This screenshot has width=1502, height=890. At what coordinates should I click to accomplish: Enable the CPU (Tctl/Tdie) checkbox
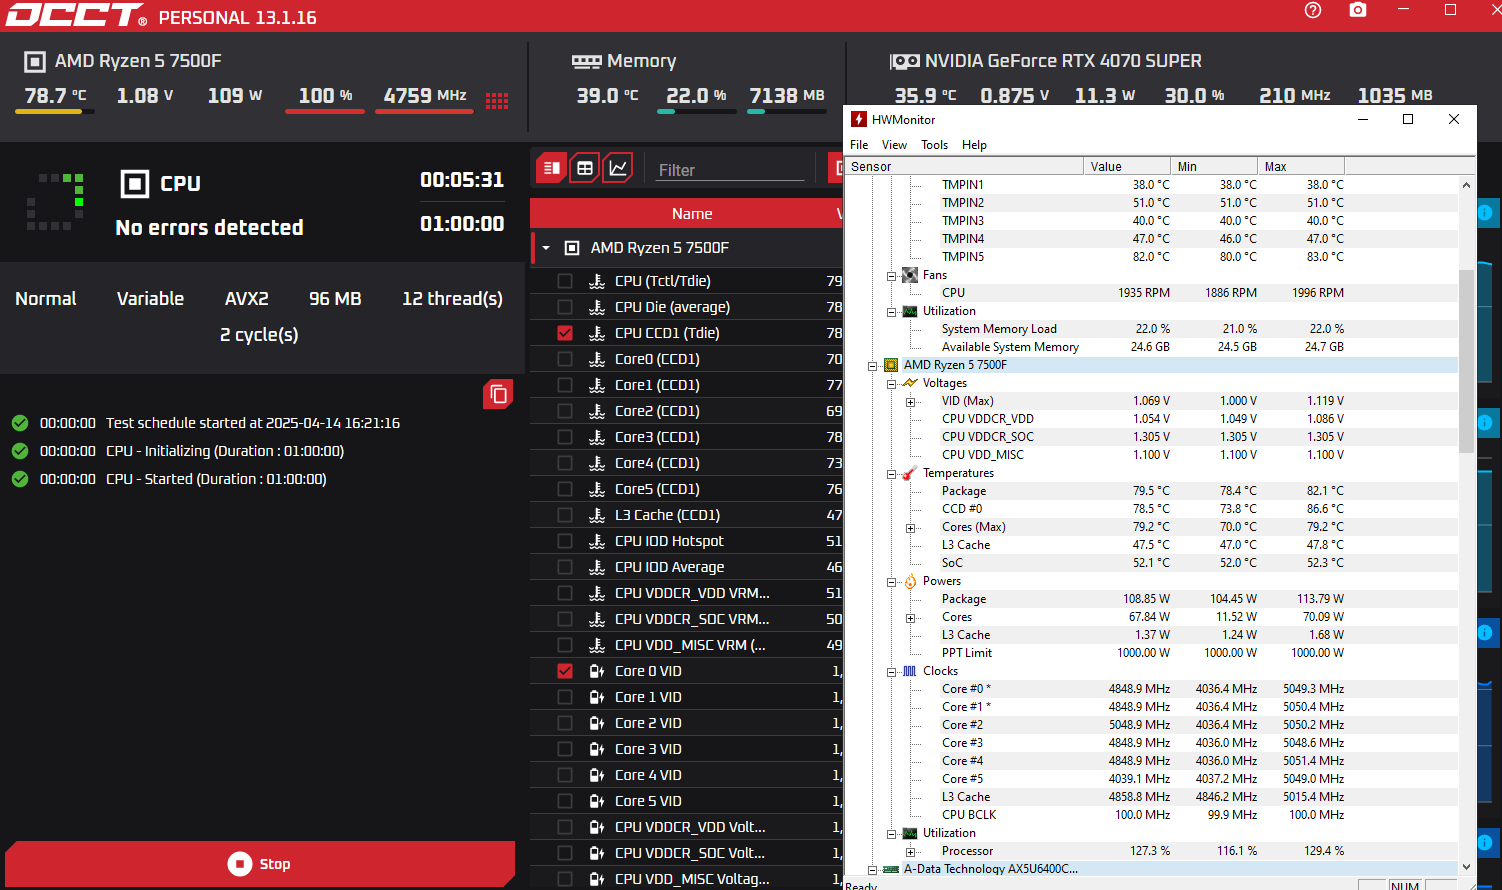tap(565, 281)
